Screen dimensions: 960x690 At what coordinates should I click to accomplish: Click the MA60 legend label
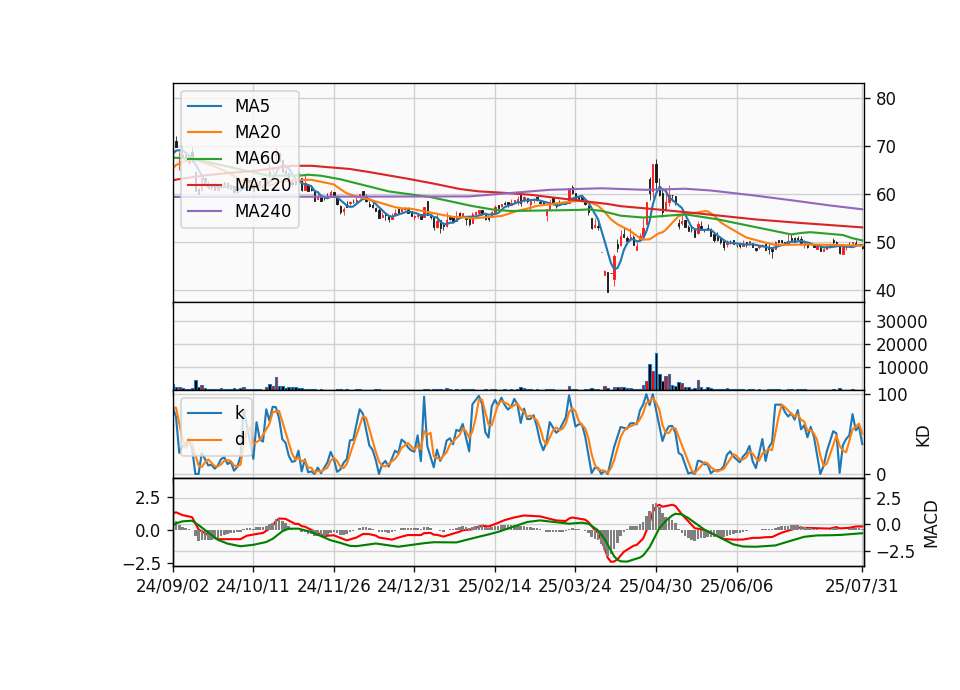coord(257,159)
